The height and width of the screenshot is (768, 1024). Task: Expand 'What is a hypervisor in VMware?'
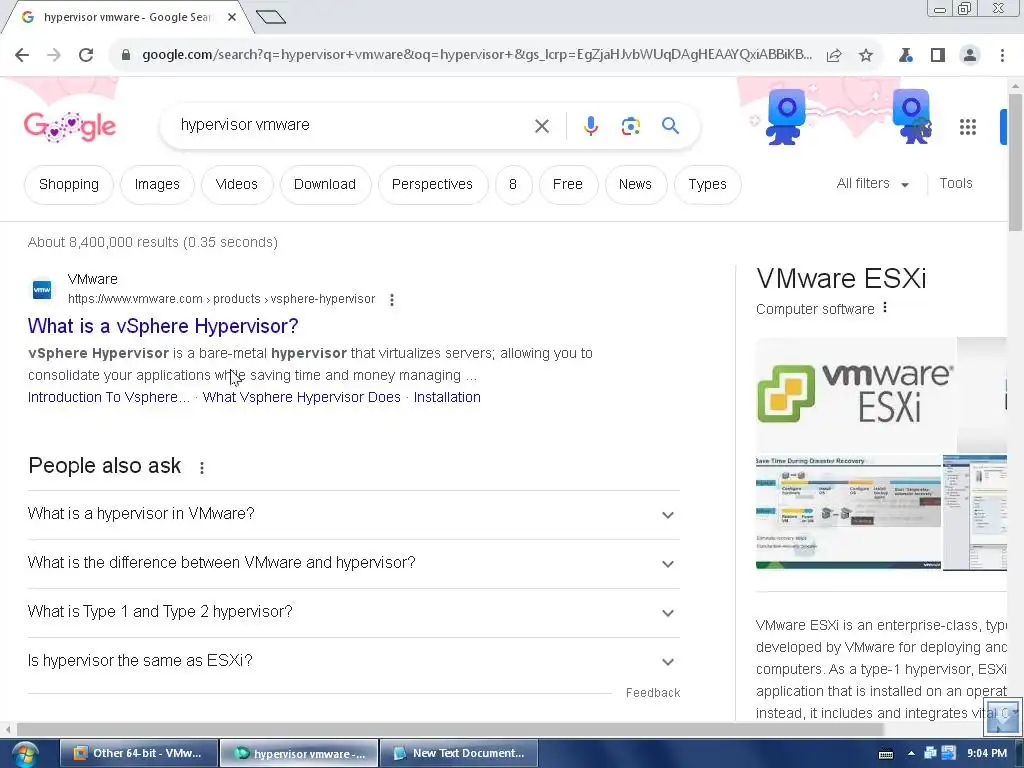[353, 515]
